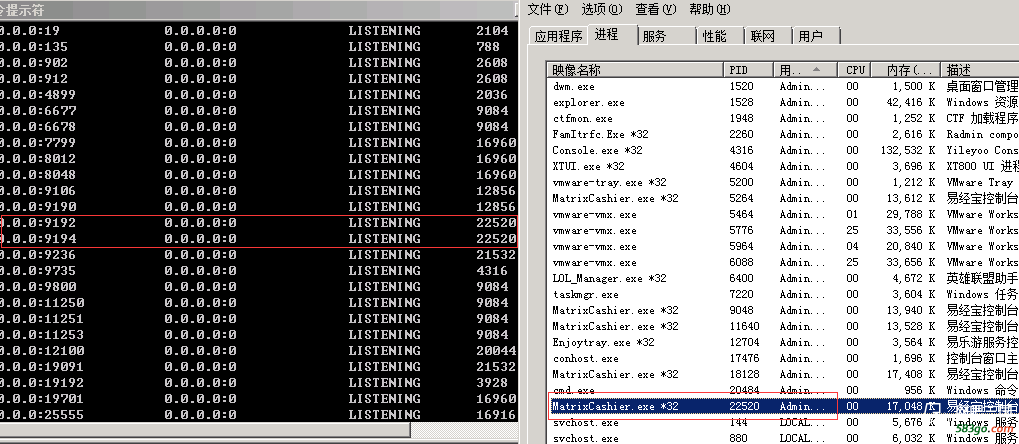Click netstat line for port 135
The height and width of the screenshot is (444, 1019).
point(259,47)
